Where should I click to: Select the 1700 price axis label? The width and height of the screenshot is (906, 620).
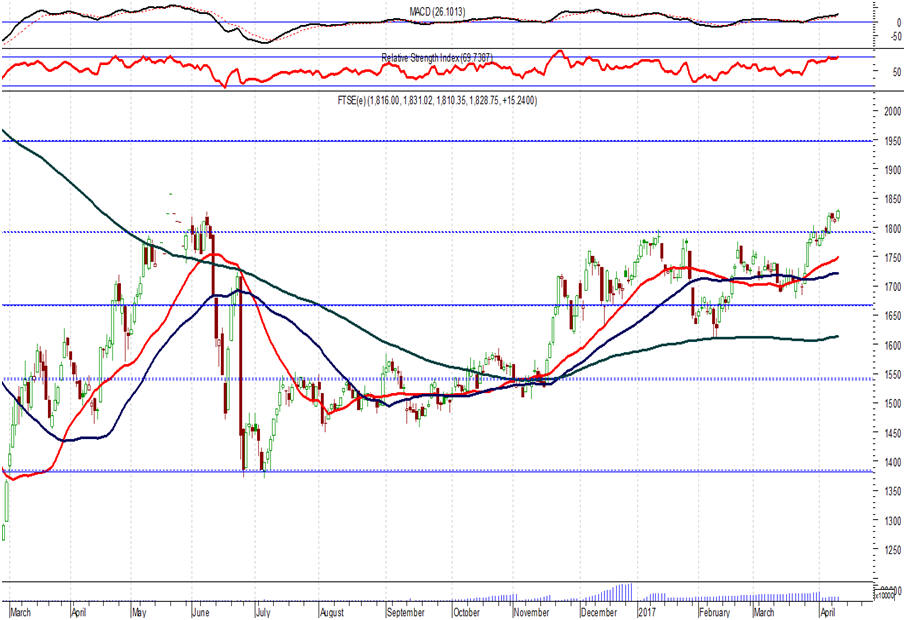point(892,287)
